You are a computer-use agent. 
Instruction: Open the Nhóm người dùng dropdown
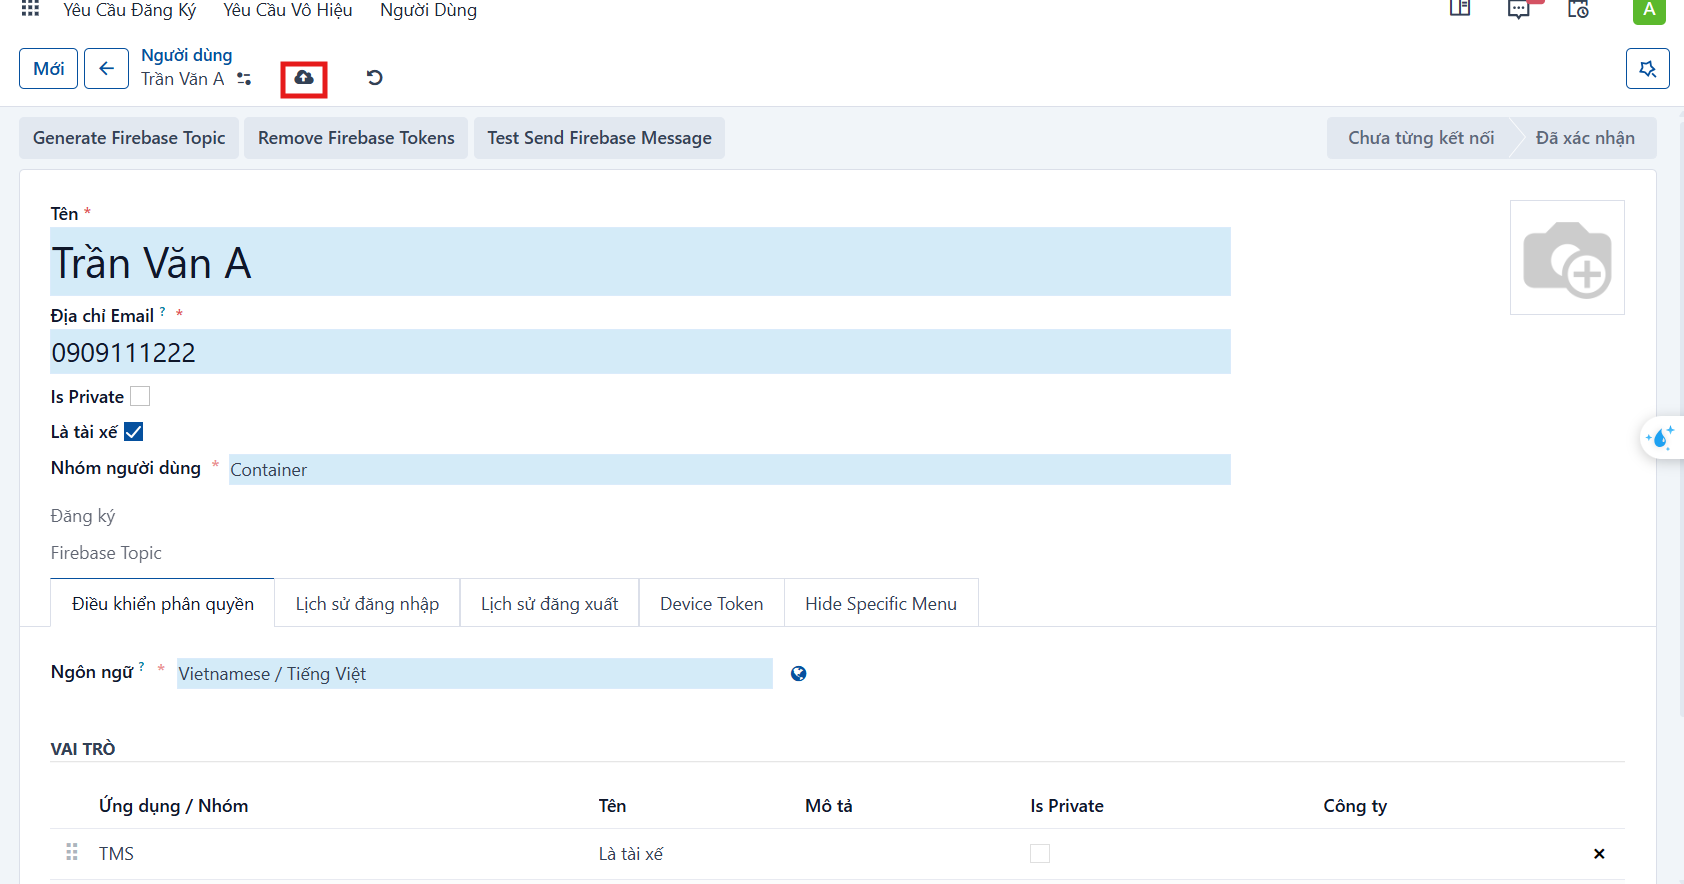coord(729,470)
